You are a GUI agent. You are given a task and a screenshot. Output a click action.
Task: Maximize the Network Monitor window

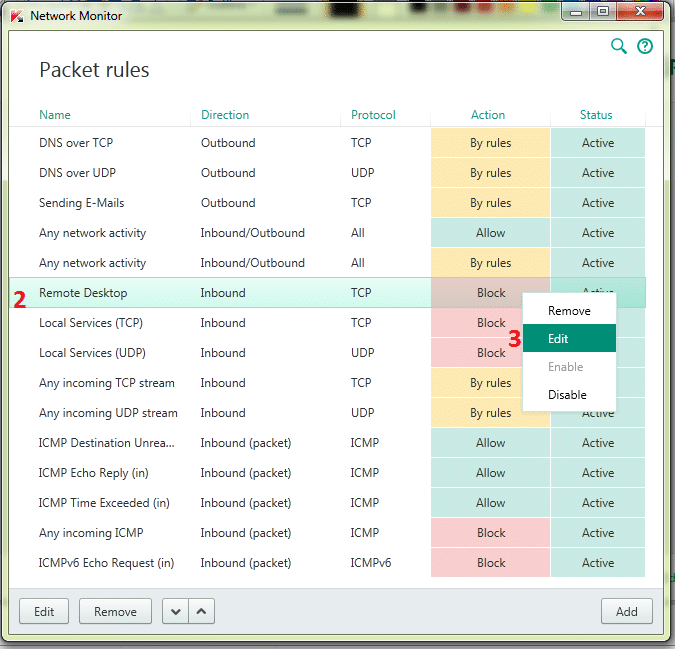(x=603, y=12)
